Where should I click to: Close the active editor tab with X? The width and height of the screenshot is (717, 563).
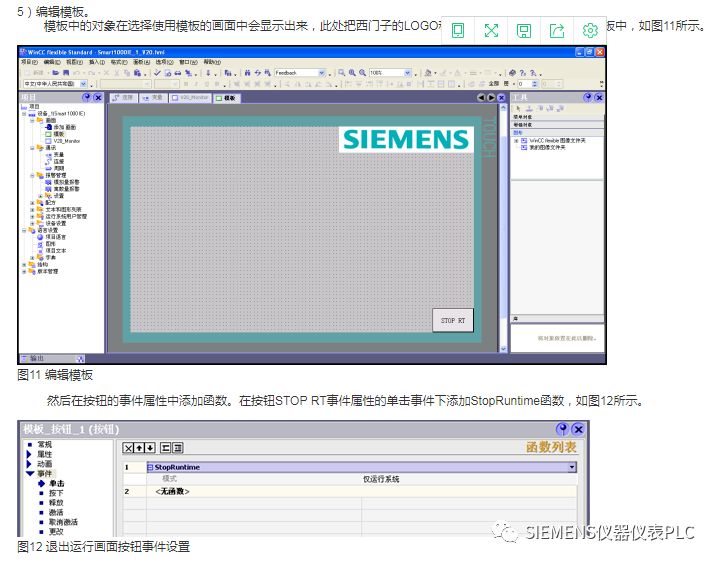[501, 97]
